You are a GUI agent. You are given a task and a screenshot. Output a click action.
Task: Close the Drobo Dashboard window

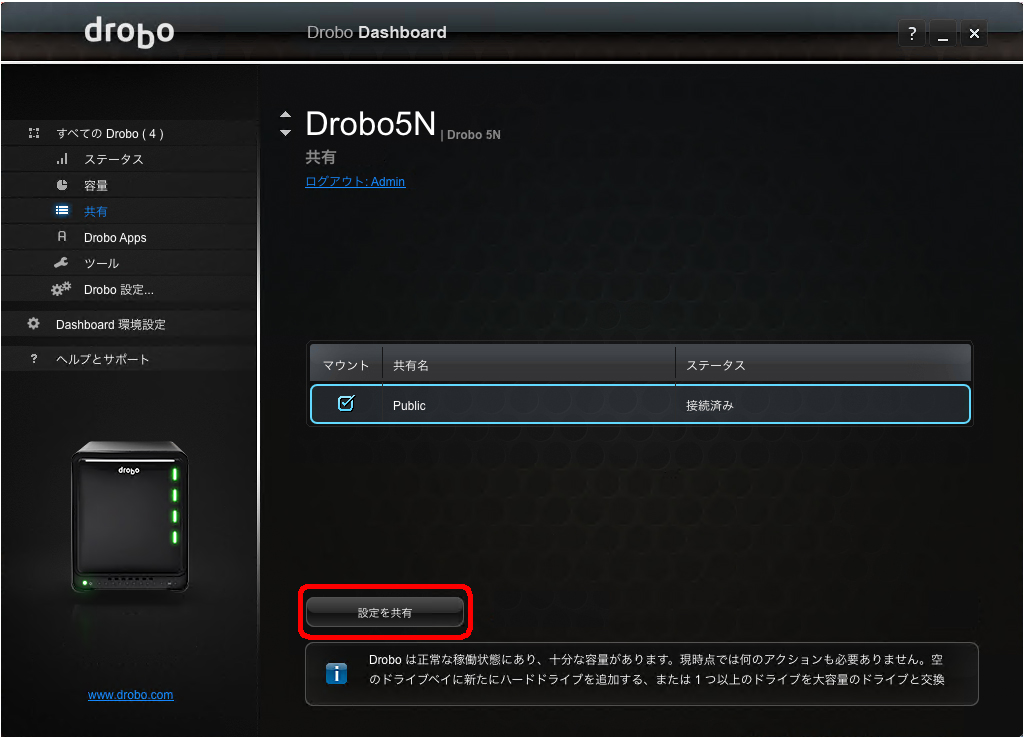974,33
